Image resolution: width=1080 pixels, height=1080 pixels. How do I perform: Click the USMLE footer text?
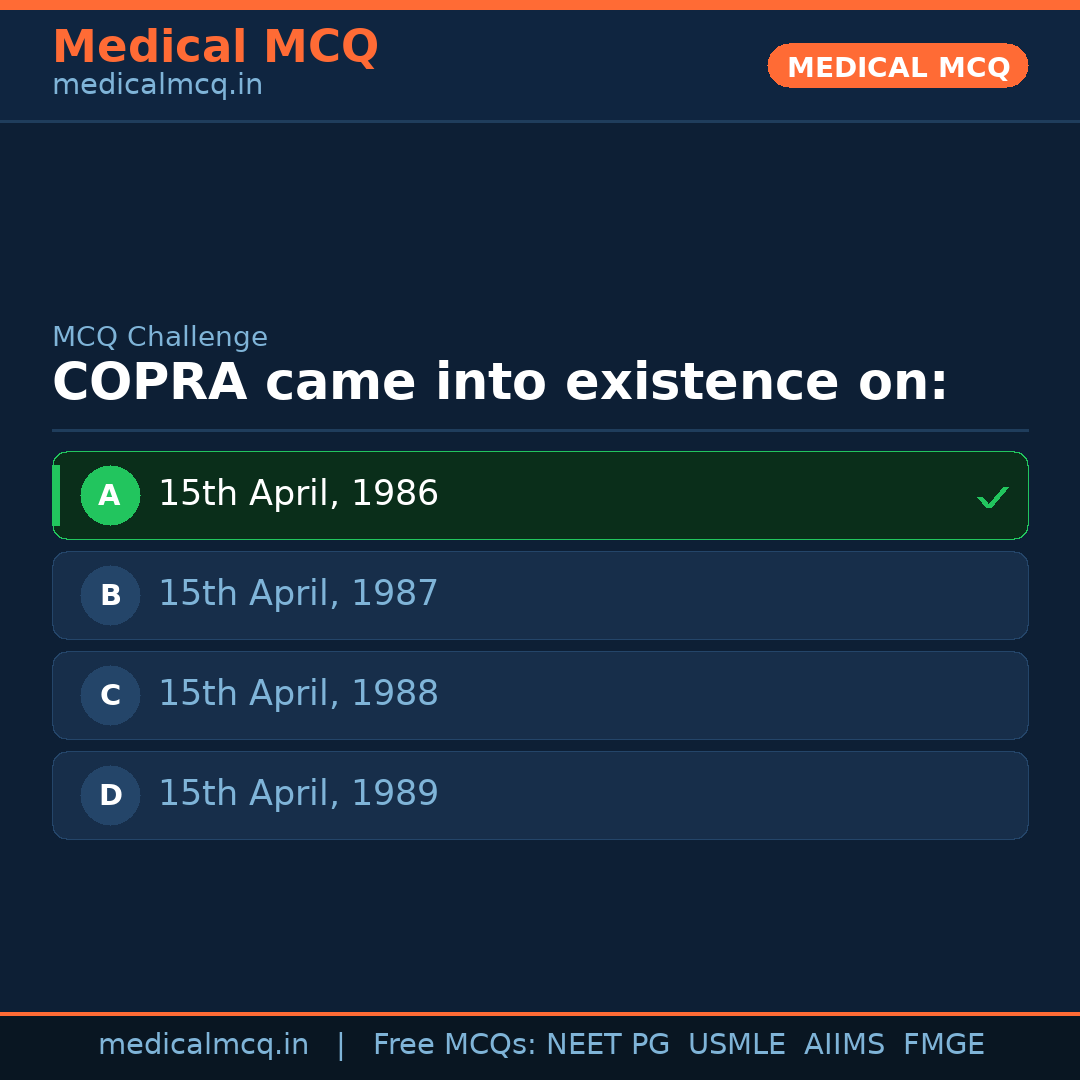[736, 1045]
